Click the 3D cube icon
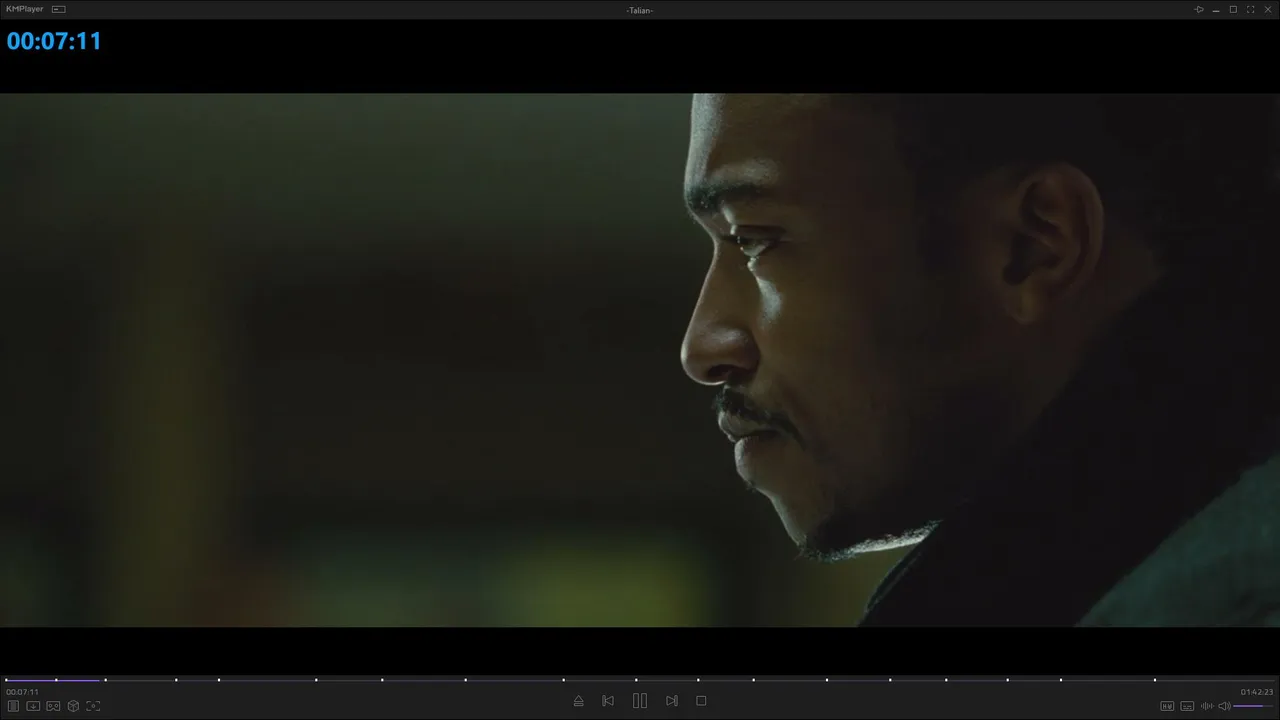 click(73, 706)
